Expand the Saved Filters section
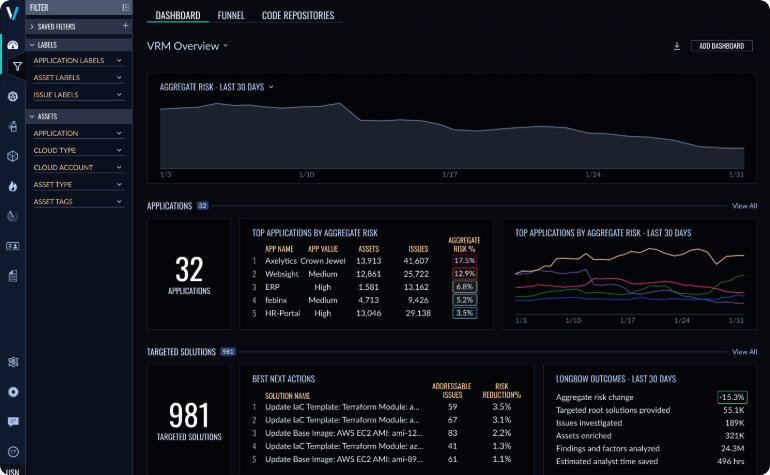 pyautogui.click(x=32, y=26)
